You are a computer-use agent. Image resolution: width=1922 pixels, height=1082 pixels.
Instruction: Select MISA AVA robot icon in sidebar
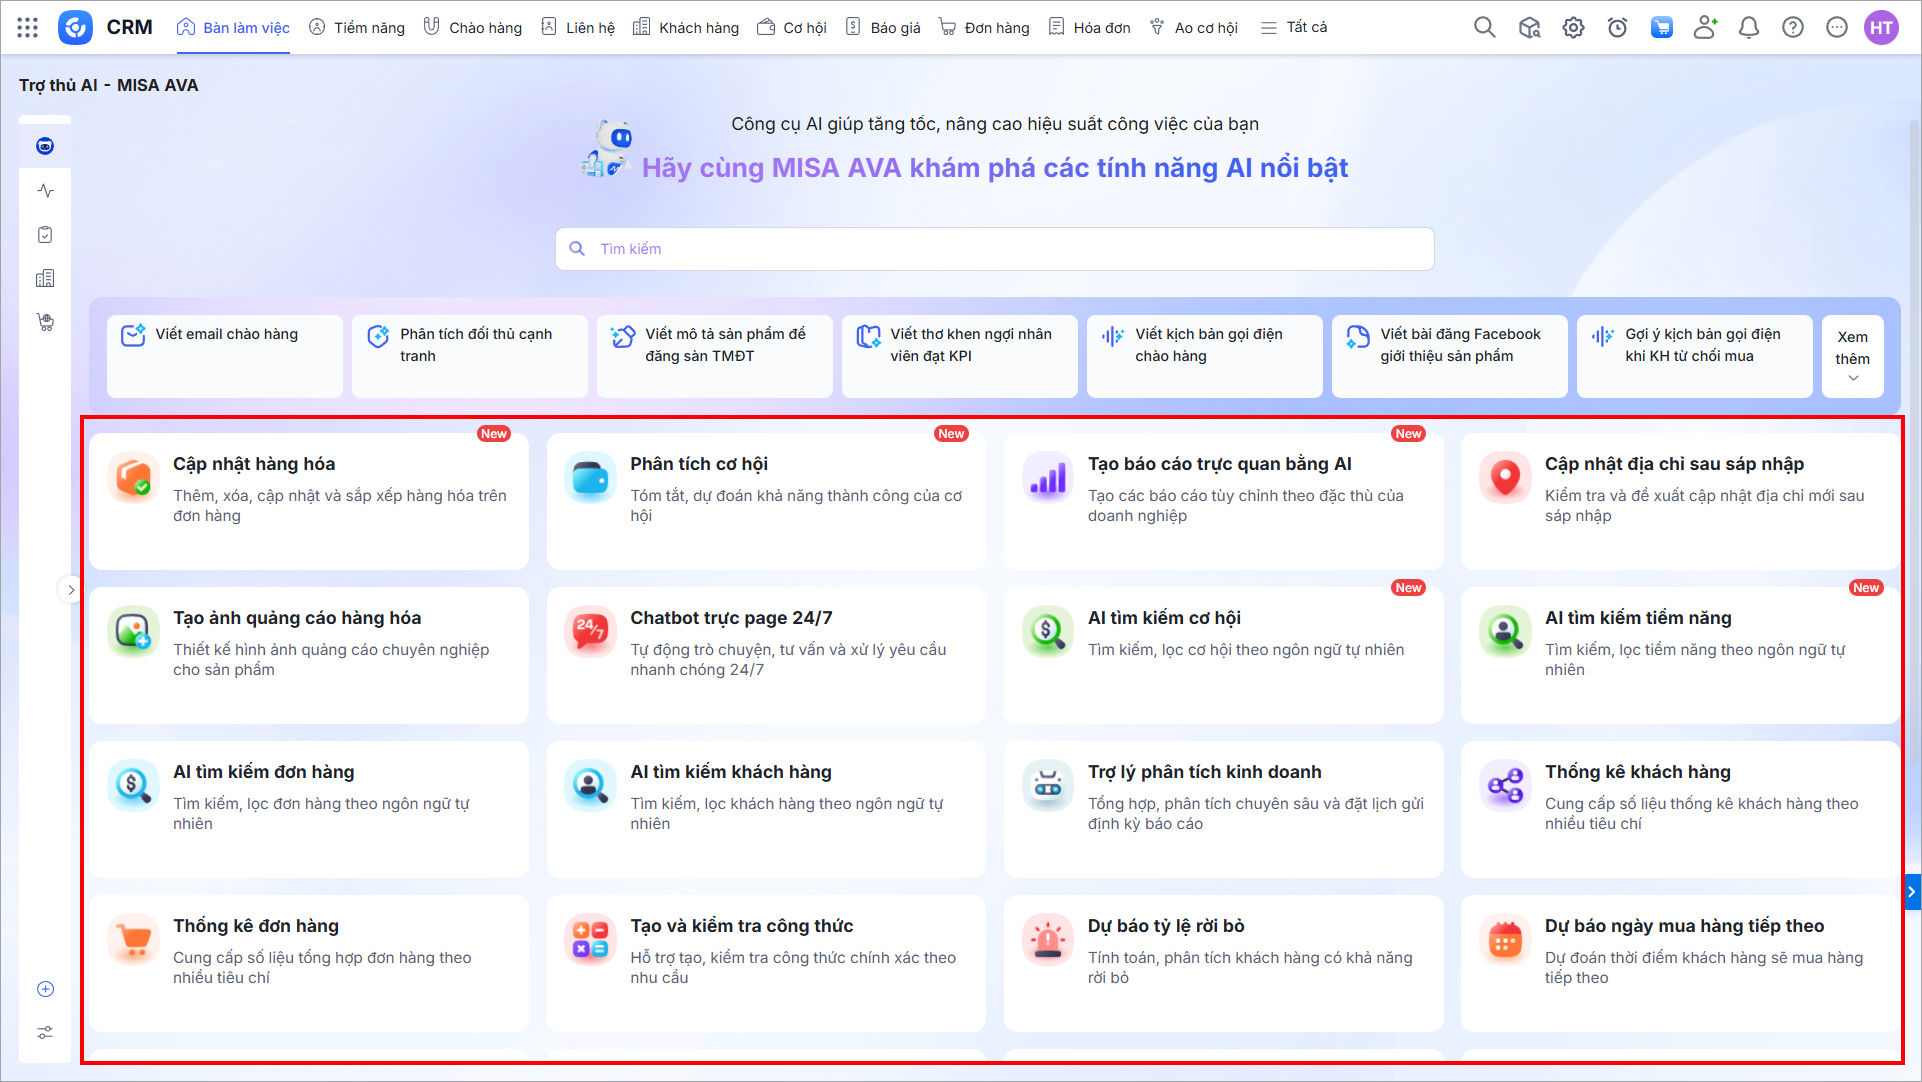(x=45, y=146)
